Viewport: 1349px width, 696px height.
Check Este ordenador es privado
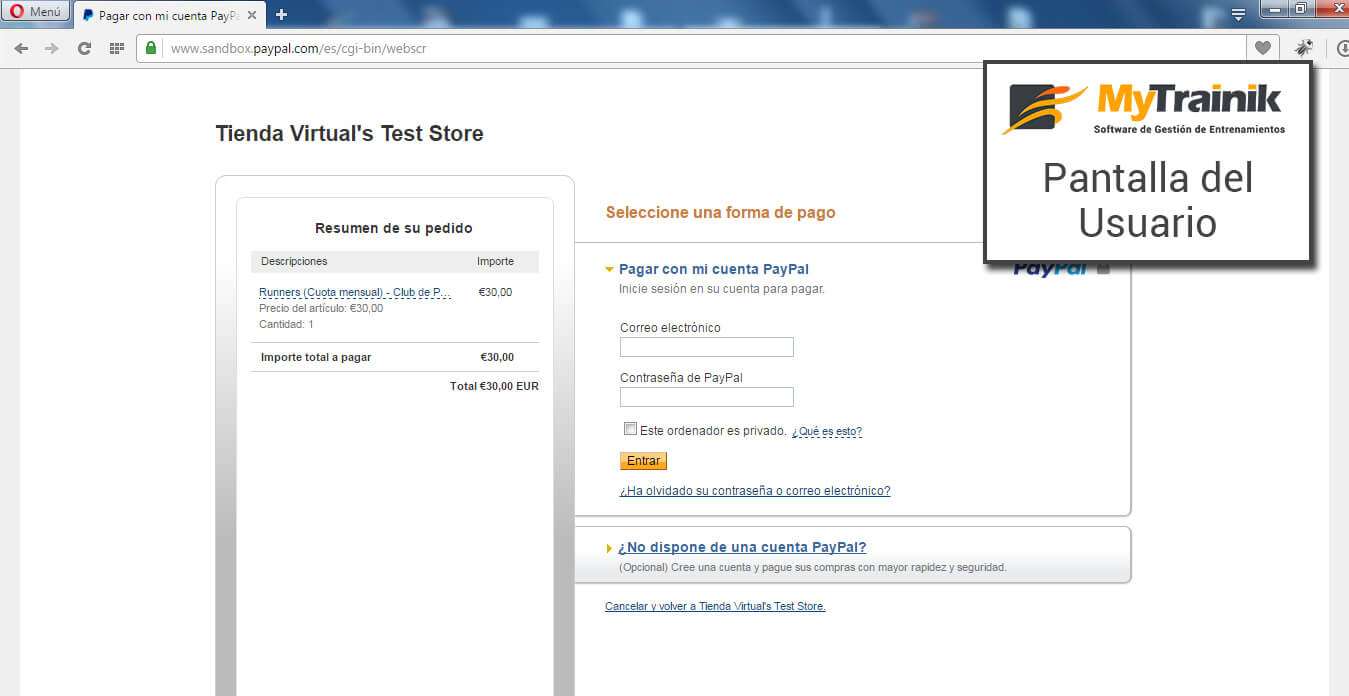point(630,429)
